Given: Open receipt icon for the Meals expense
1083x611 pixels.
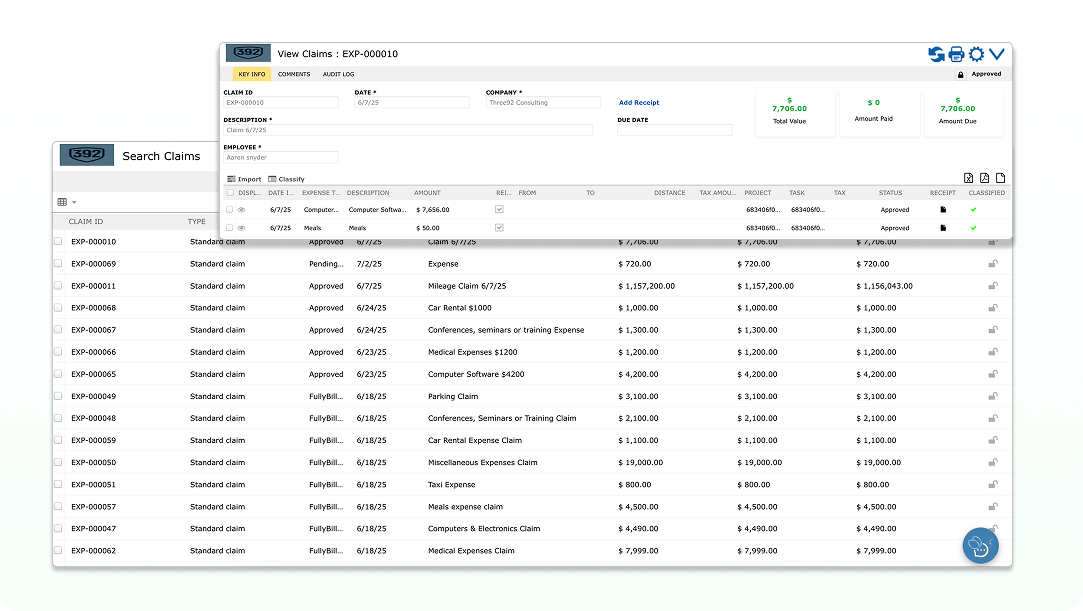Looking at the screenshot, I should [x=943, y=228].
